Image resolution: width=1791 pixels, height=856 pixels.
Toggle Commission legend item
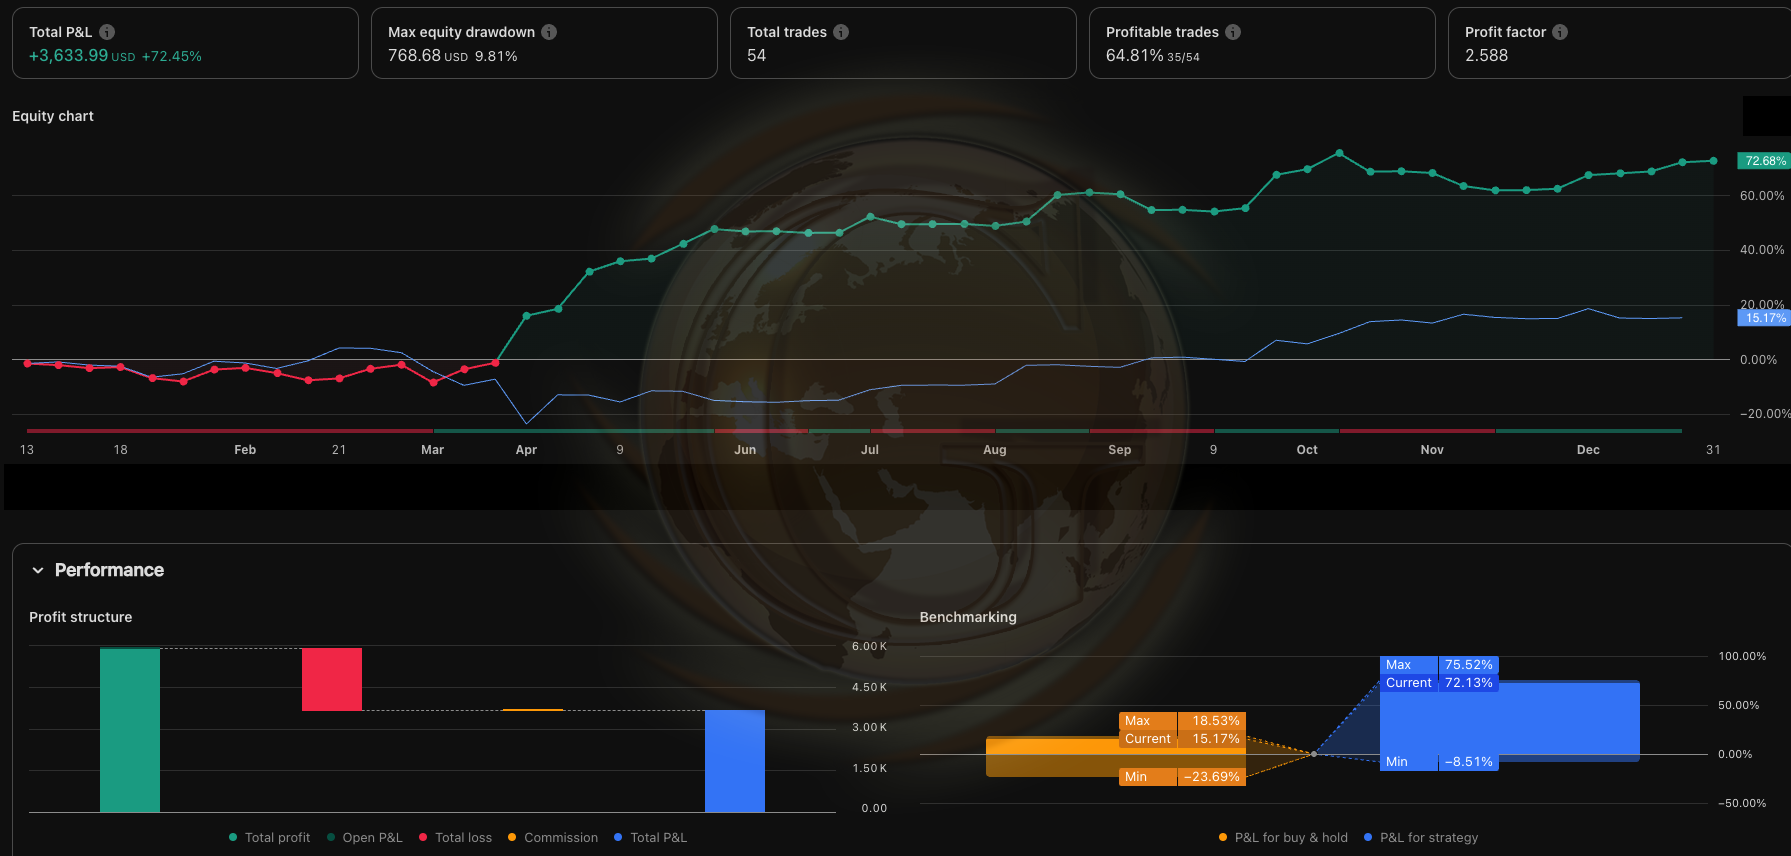[x=552, y=838]
